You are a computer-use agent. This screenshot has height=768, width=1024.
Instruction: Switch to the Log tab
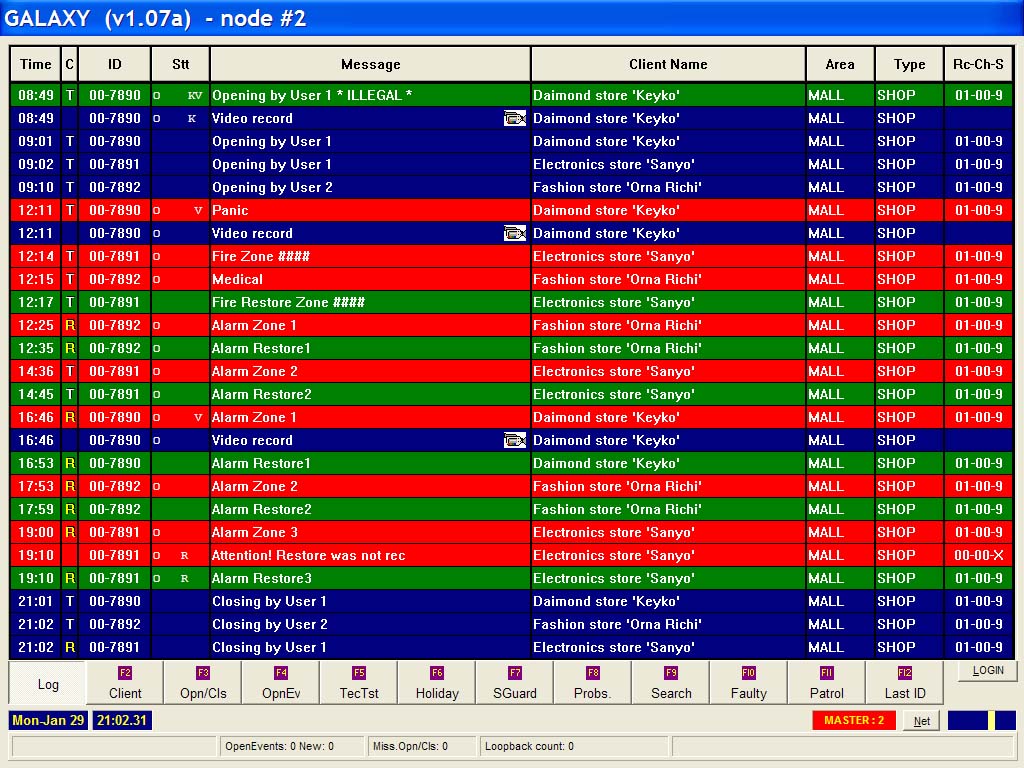pos(48,683)
